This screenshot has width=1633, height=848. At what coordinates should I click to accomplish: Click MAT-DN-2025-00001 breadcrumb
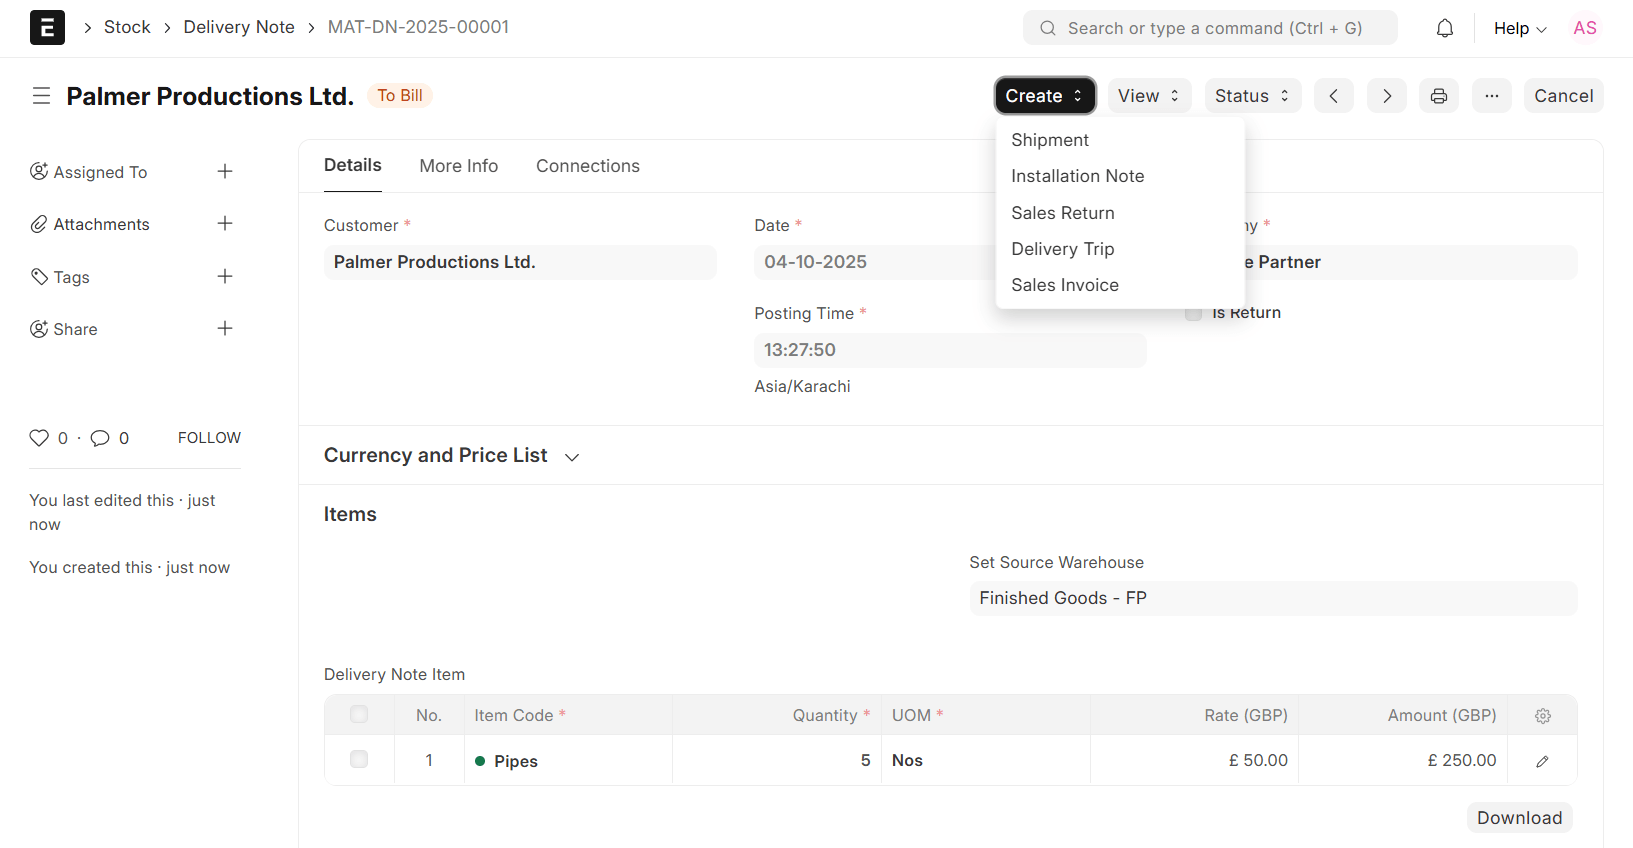(418, 27)
